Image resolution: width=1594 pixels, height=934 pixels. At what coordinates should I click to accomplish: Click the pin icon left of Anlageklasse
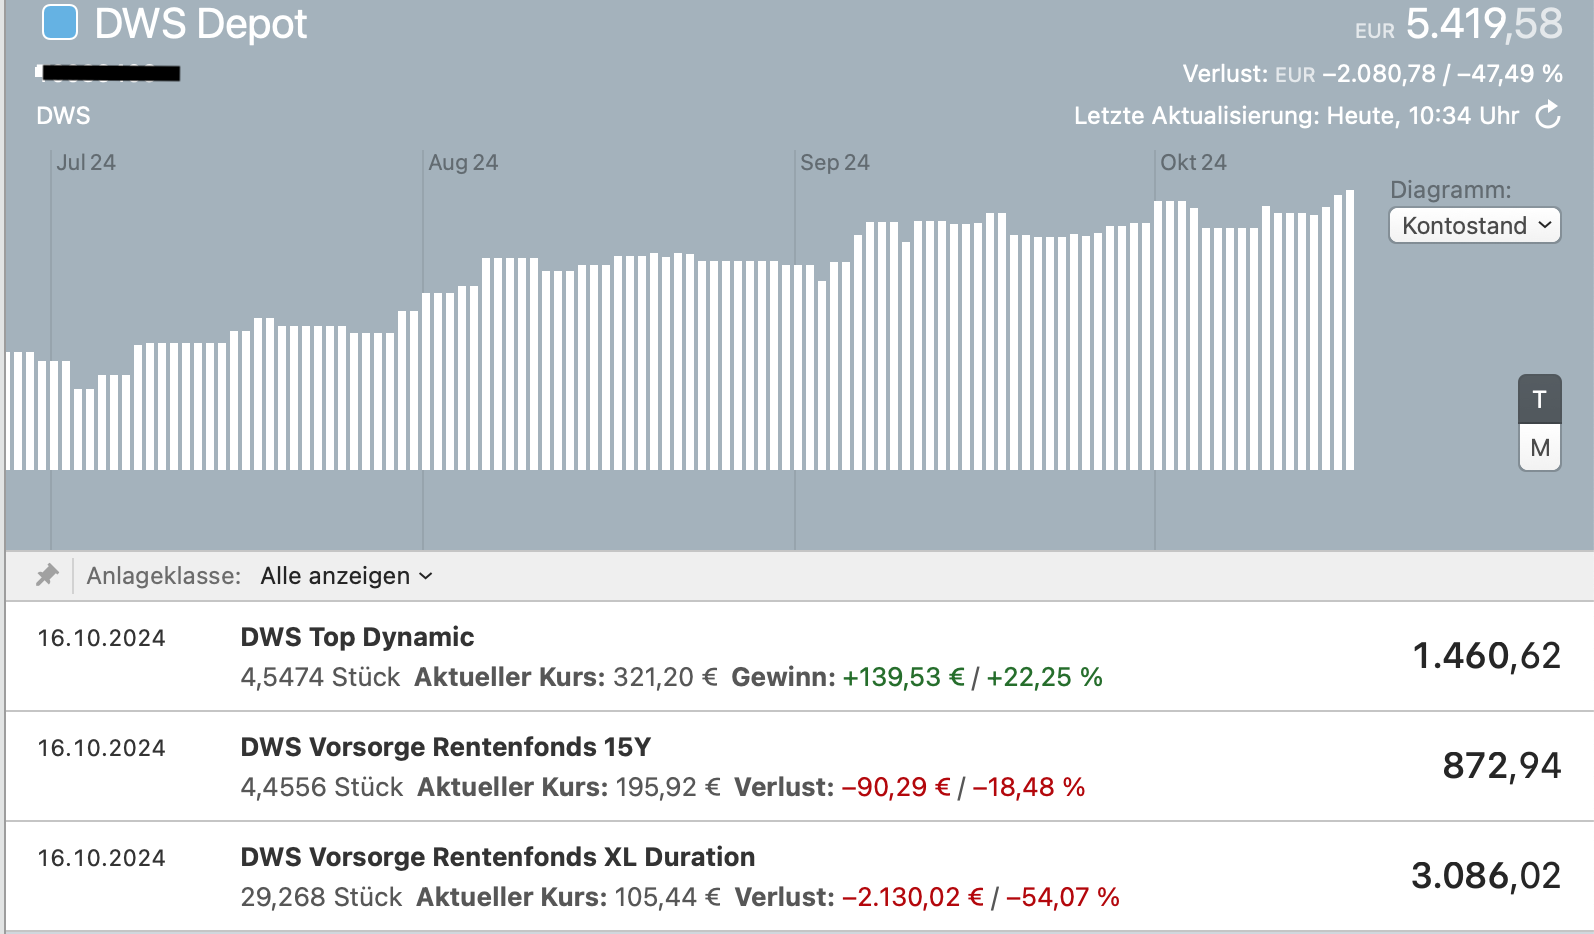(x=47, y=575)
